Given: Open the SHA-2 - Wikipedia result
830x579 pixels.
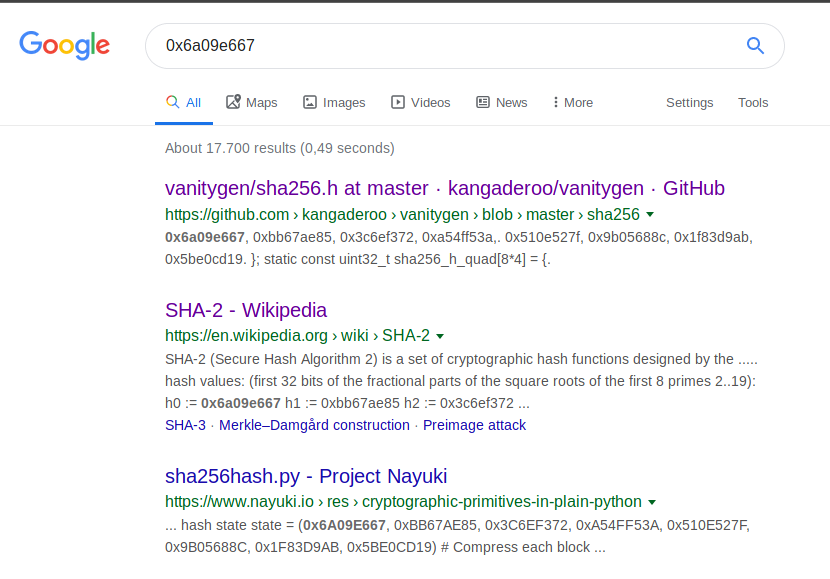Looking at the screenshot, I should tap(246, 310).
